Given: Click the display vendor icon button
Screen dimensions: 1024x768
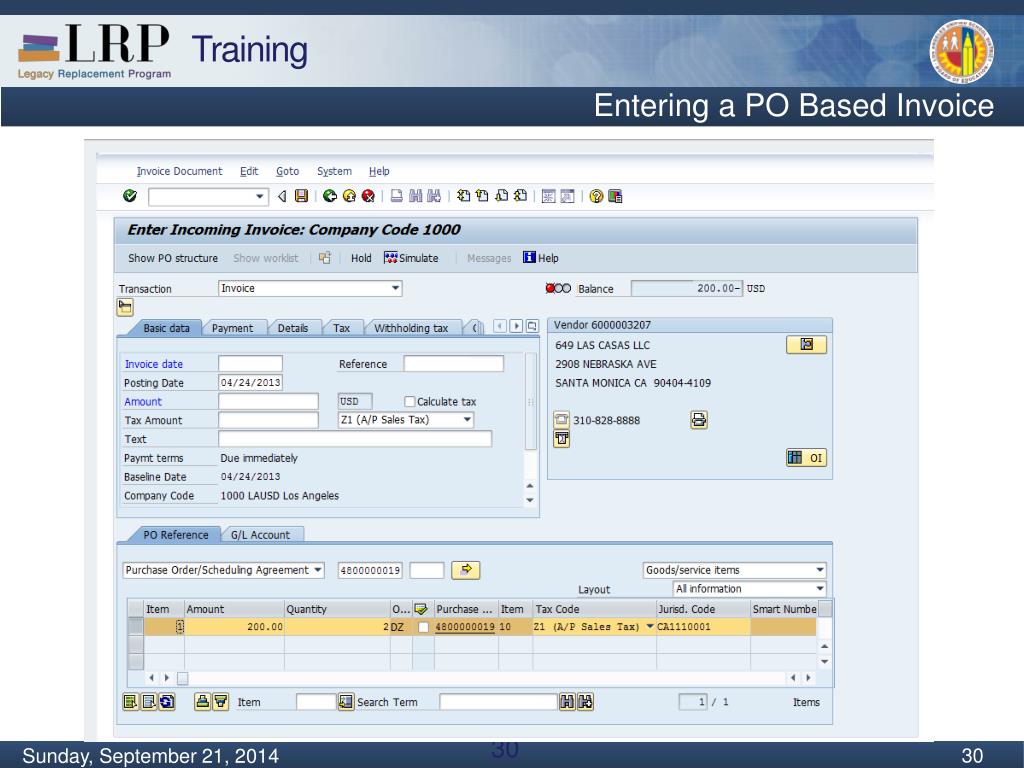Looking at the screenshot, I should pos(807,344).
